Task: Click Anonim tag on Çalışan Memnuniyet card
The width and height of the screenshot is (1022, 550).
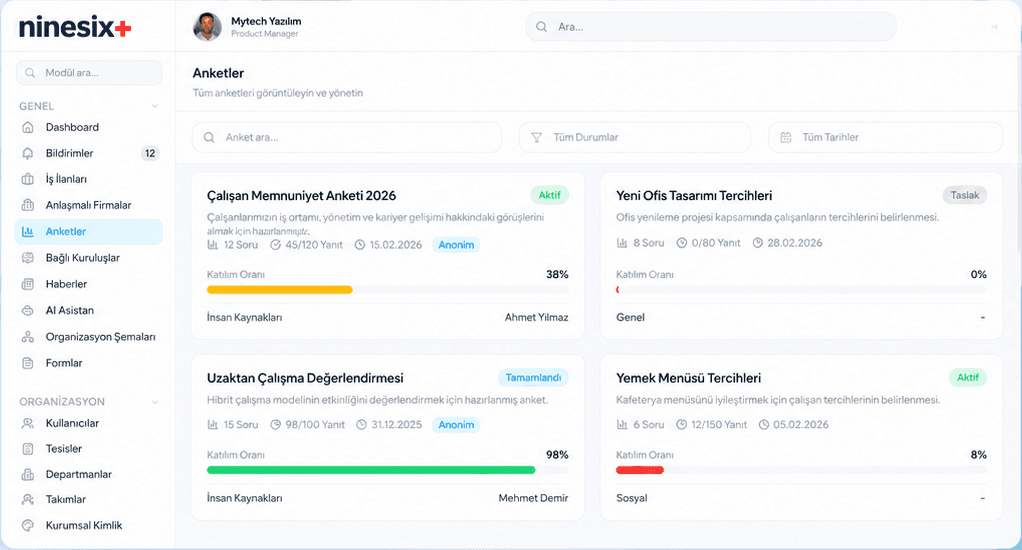Action: click(x=456, y=245)
